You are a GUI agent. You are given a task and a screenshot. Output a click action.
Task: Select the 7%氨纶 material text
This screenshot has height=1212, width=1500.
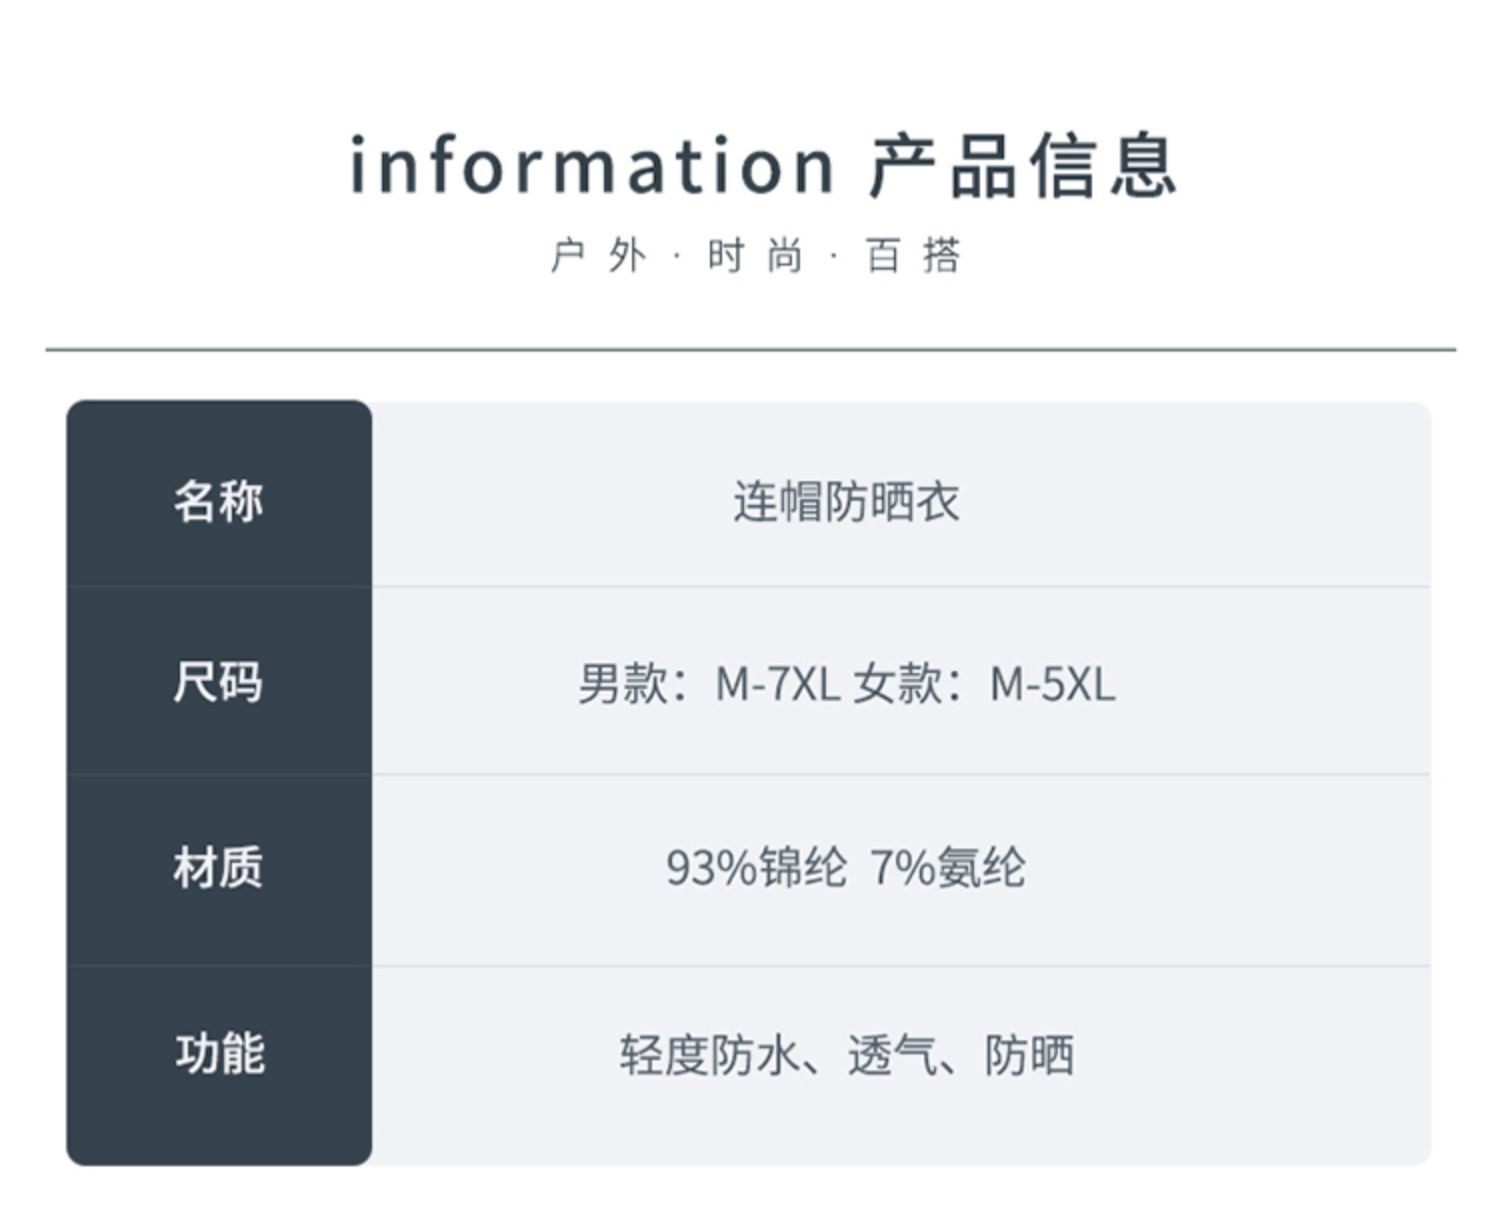click(947, 868)
